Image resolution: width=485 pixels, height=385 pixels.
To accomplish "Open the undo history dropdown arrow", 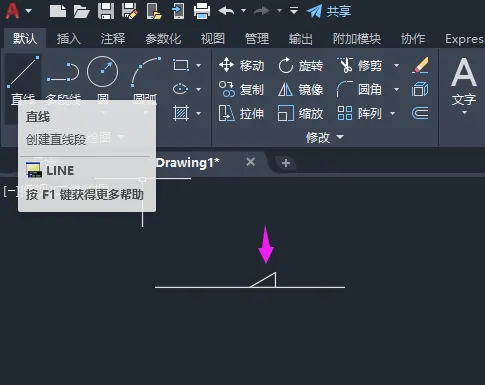I will tap(243, 11).
